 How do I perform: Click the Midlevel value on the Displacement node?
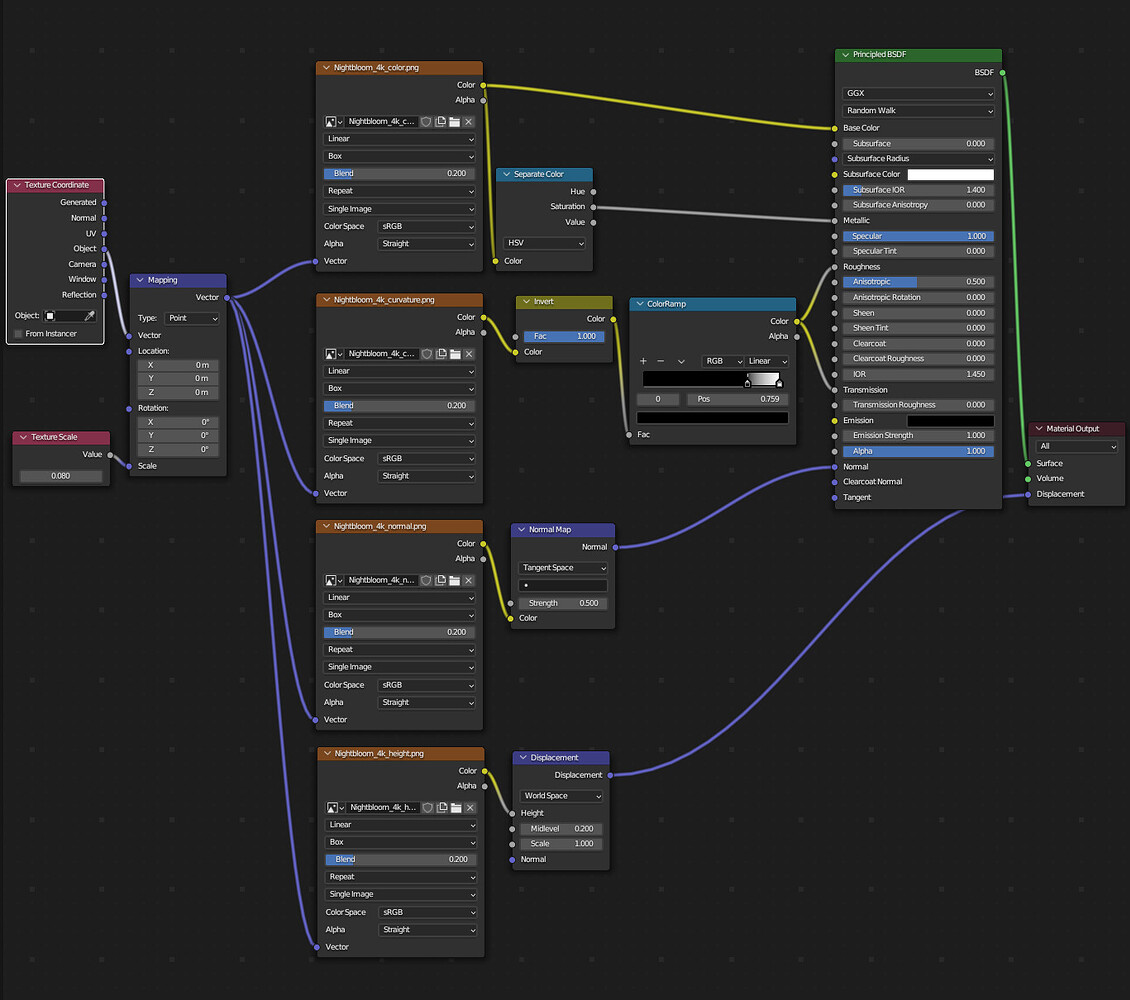tap(560, 828)
